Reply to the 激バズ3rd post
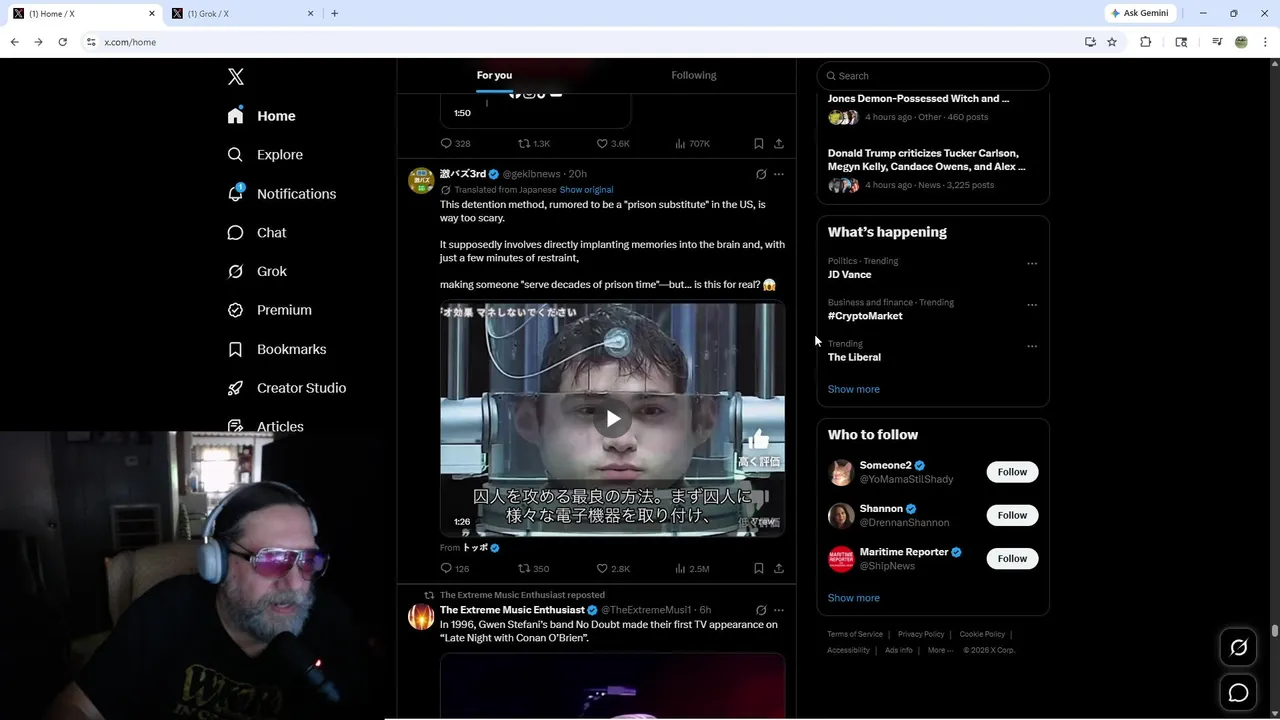 coord(455,568)
